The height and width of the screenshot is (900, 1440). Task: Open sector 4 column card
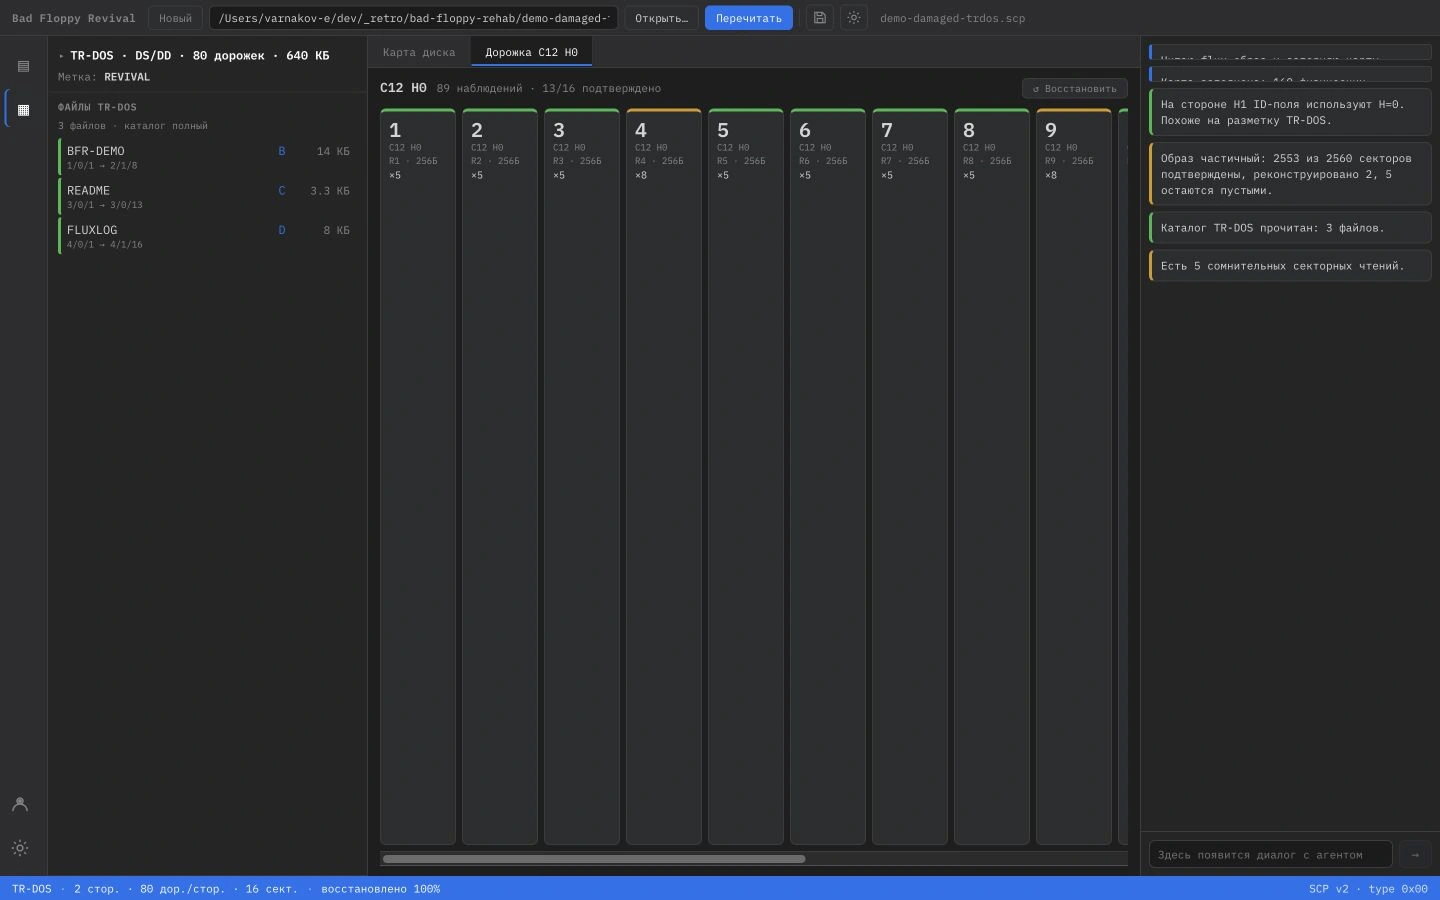point(664,476)
